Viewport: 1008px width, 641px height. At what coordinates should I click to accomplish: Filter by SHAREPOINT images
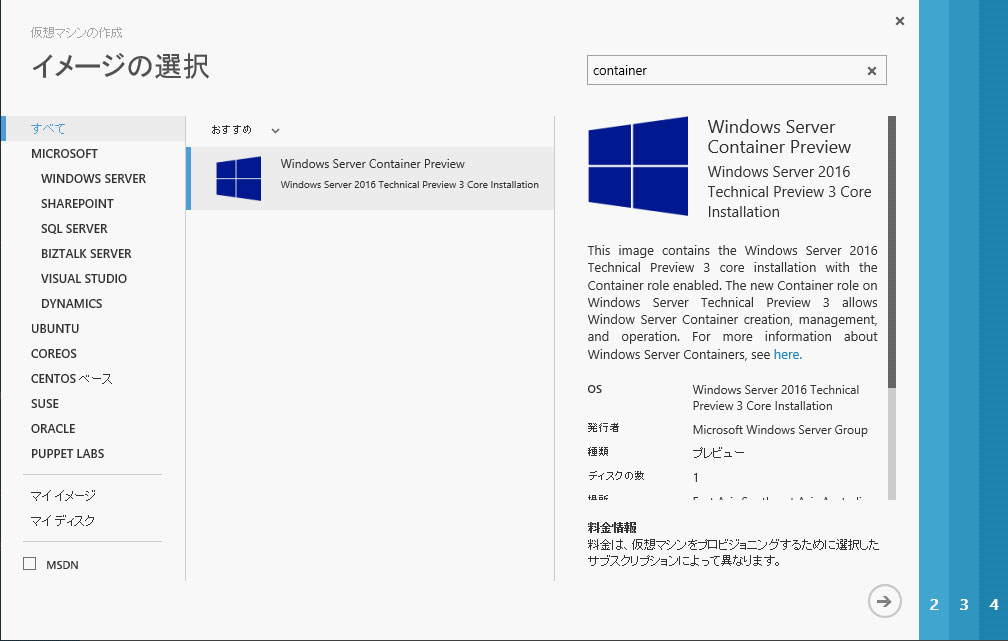coord(77,204)
